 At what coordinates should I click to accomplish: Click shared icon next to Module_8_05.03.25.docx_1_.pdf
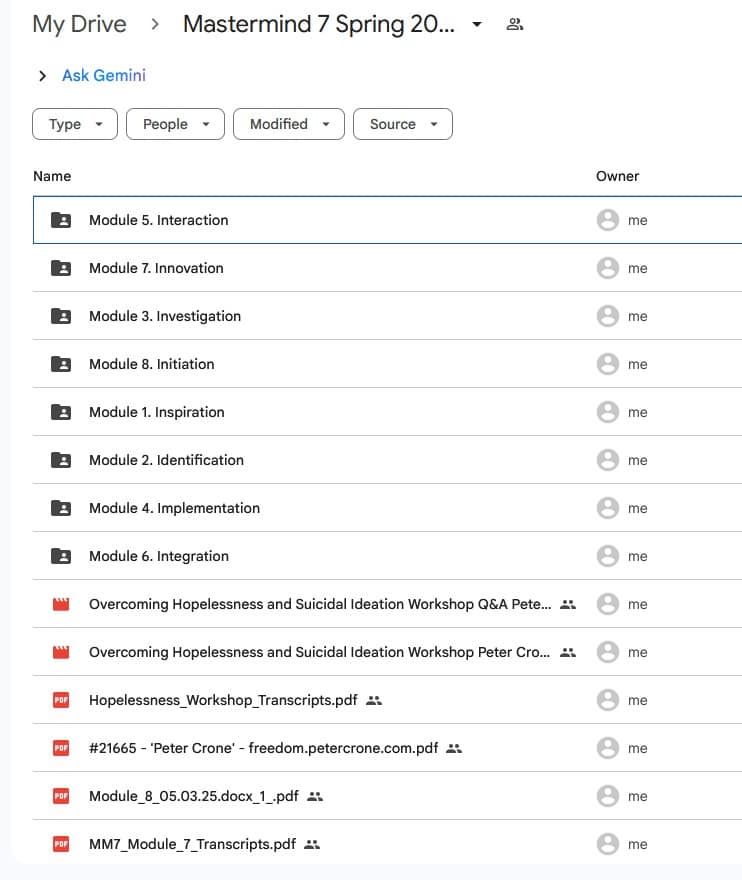click(315, 796)
